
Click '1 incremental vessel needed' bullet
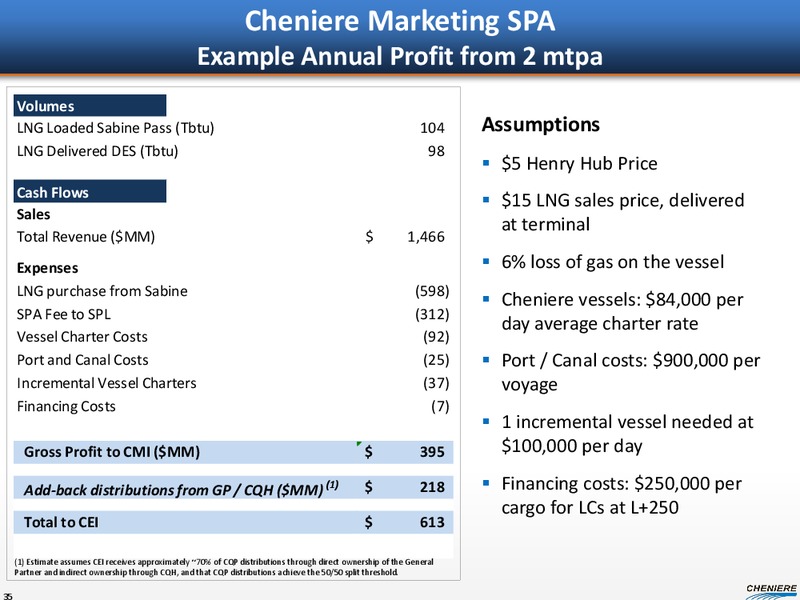pyautogui.click(x=628, y=434)
